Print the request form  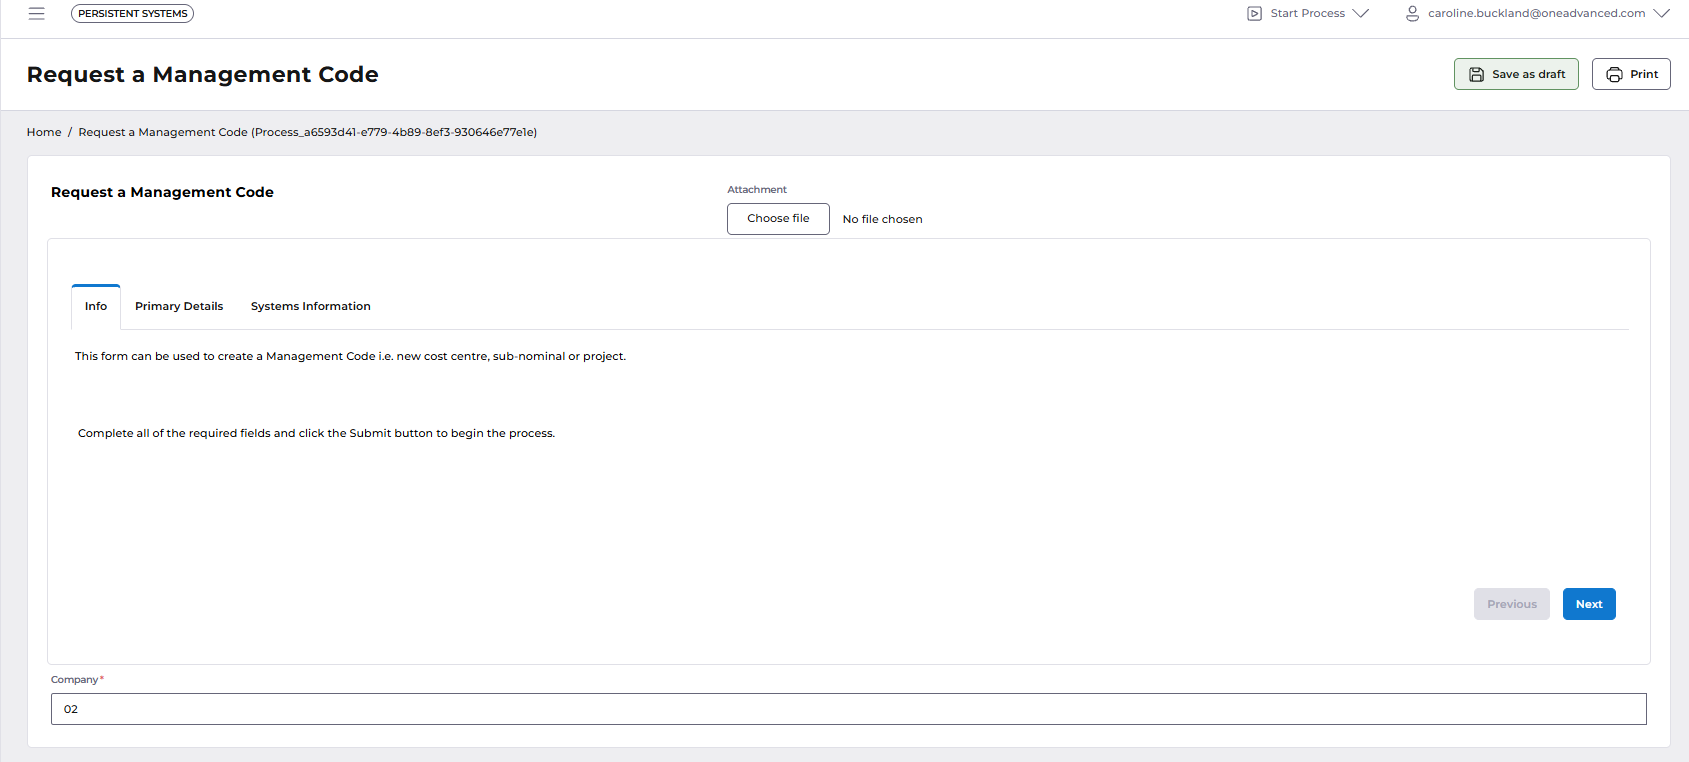(1631, 74)
